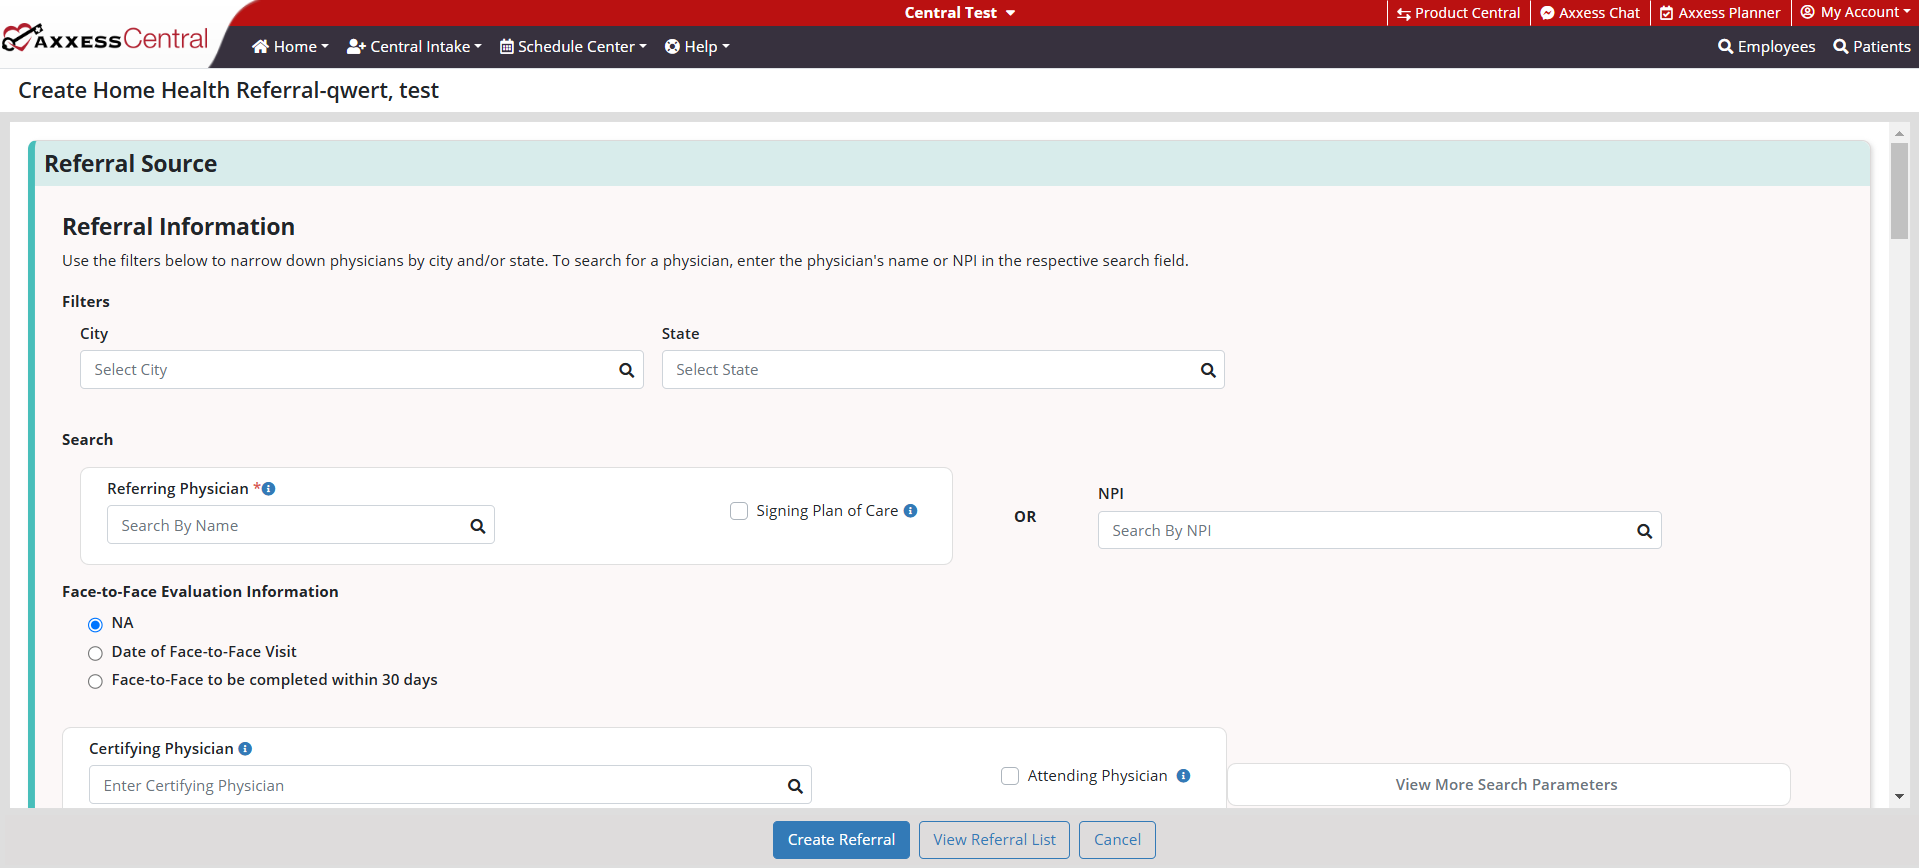Click the vertical scrollbar thumb
The height and width of the screenshot is (868, 1919).
coord(1899,190)
